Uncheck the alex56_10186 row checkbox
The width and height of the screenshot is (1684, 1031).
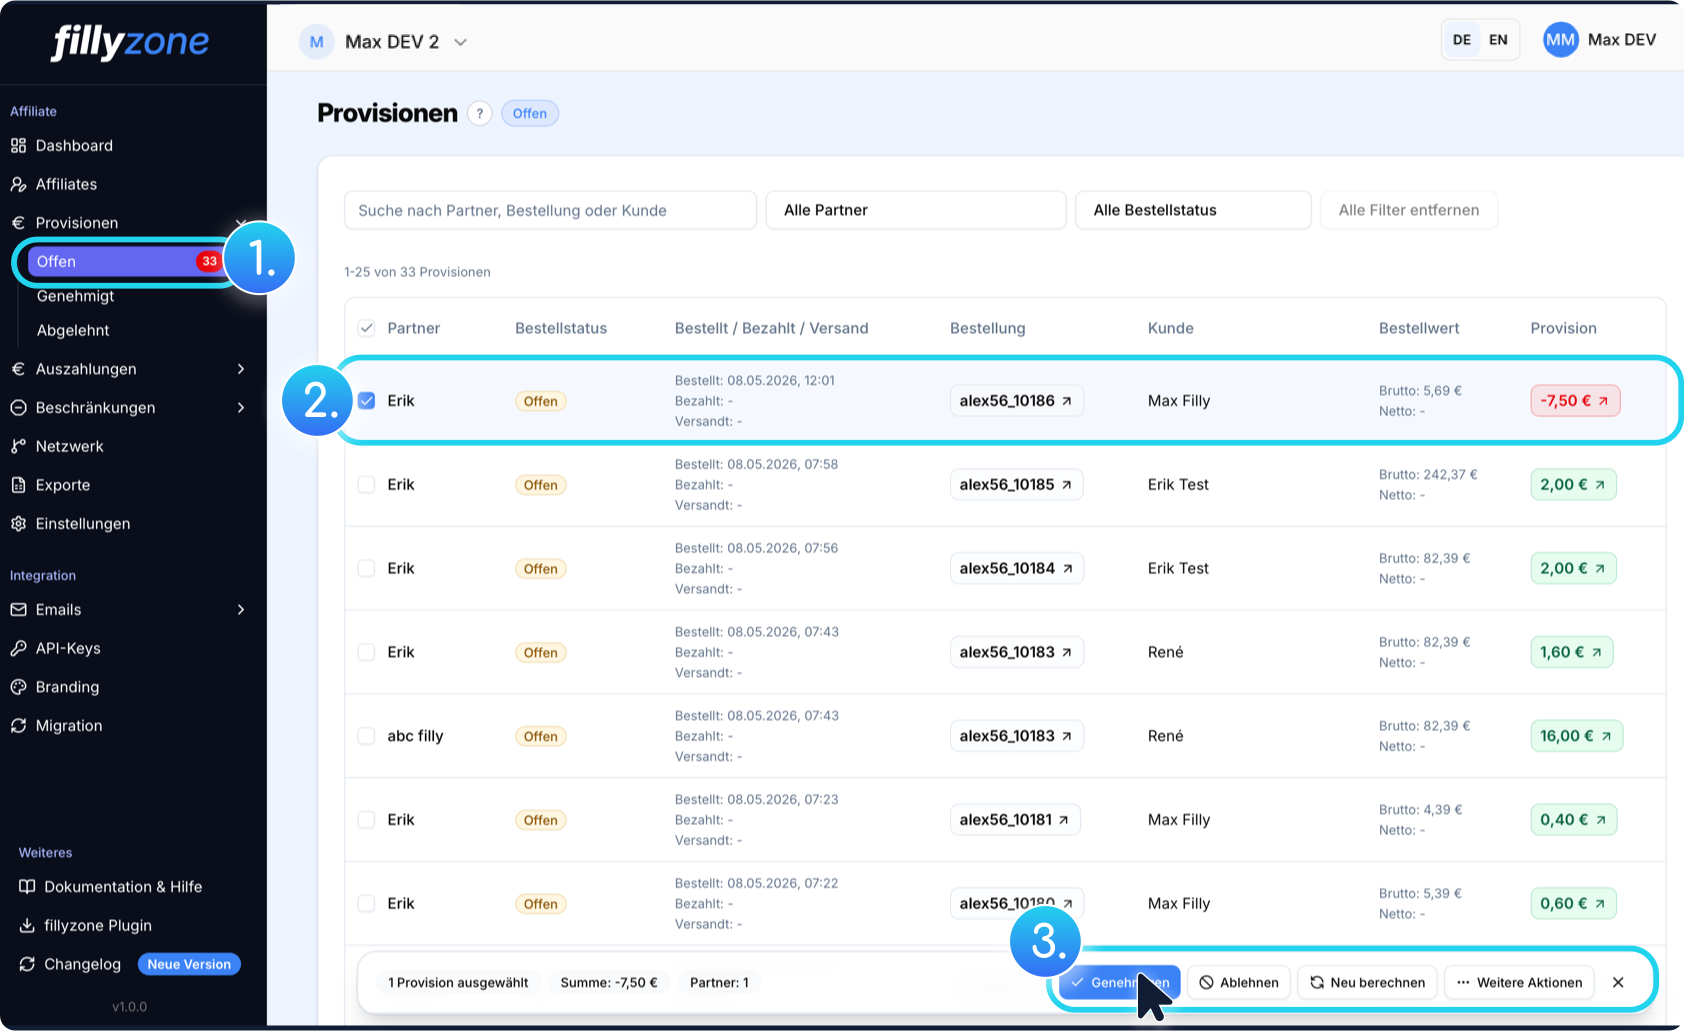(367, 401)
